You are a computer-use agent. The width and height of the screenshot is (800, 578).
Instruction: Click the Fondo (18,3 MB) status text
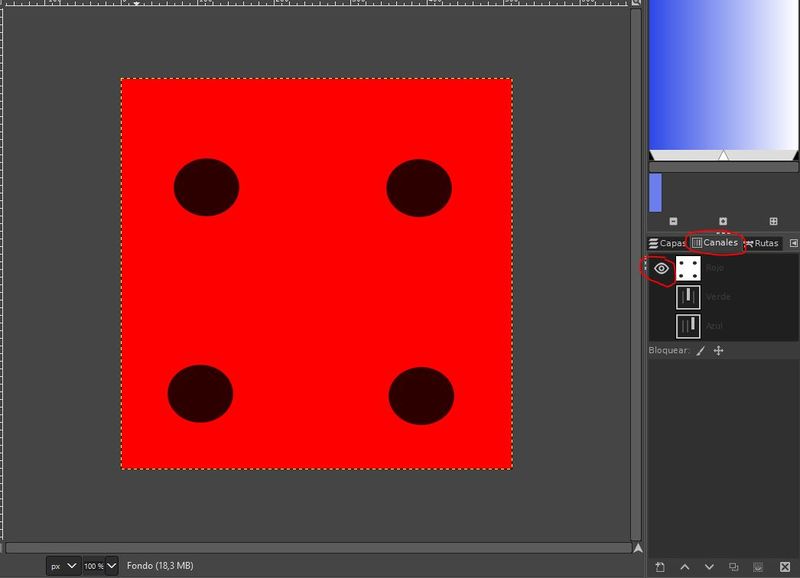click(x=160, y=566)
